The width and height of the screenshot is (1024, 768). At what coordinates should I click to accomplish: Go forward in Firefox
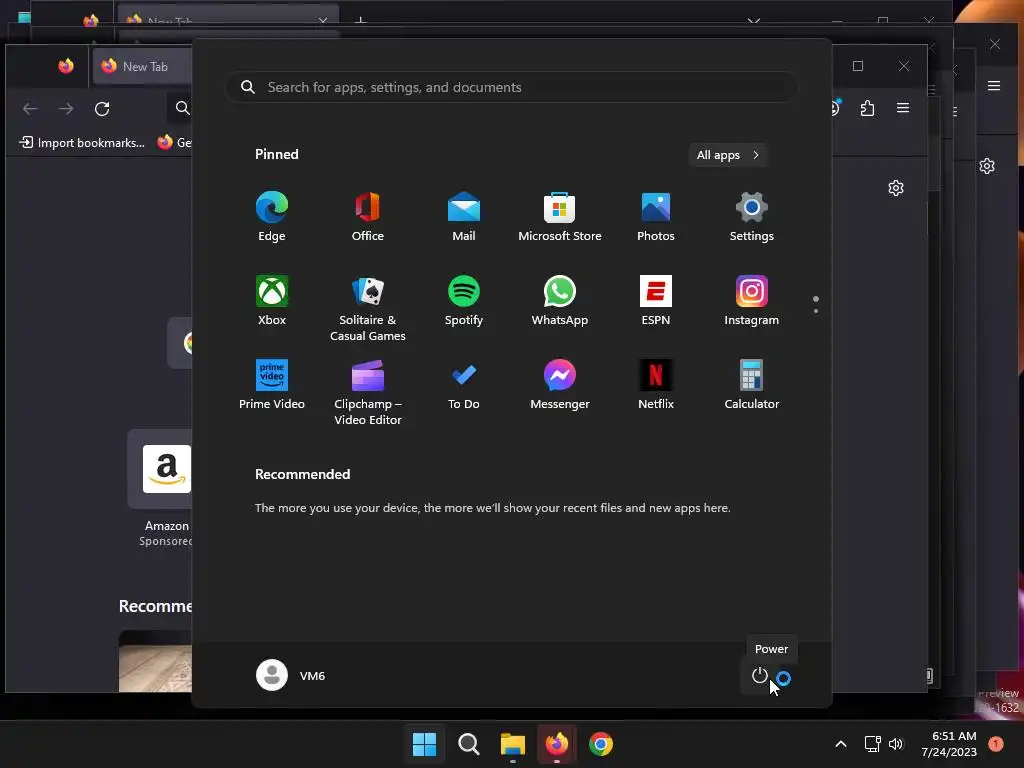pos(66,108)
